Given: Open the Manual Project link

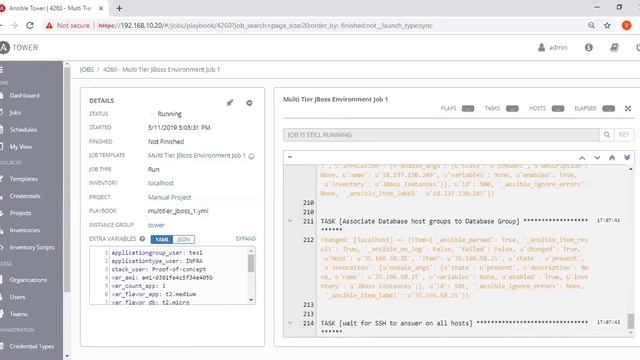Looking at the screenshot, I should pos(169,197).
